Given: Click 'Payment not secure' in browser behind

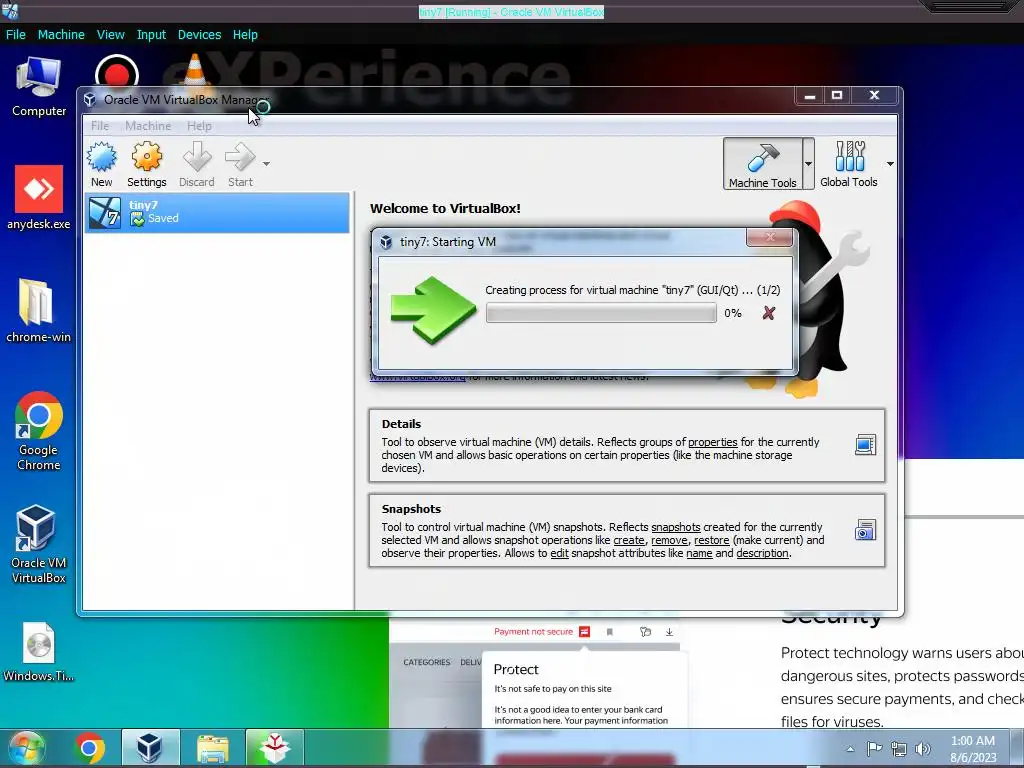Looking at the screenshot, I should click(x=534, y=632).
